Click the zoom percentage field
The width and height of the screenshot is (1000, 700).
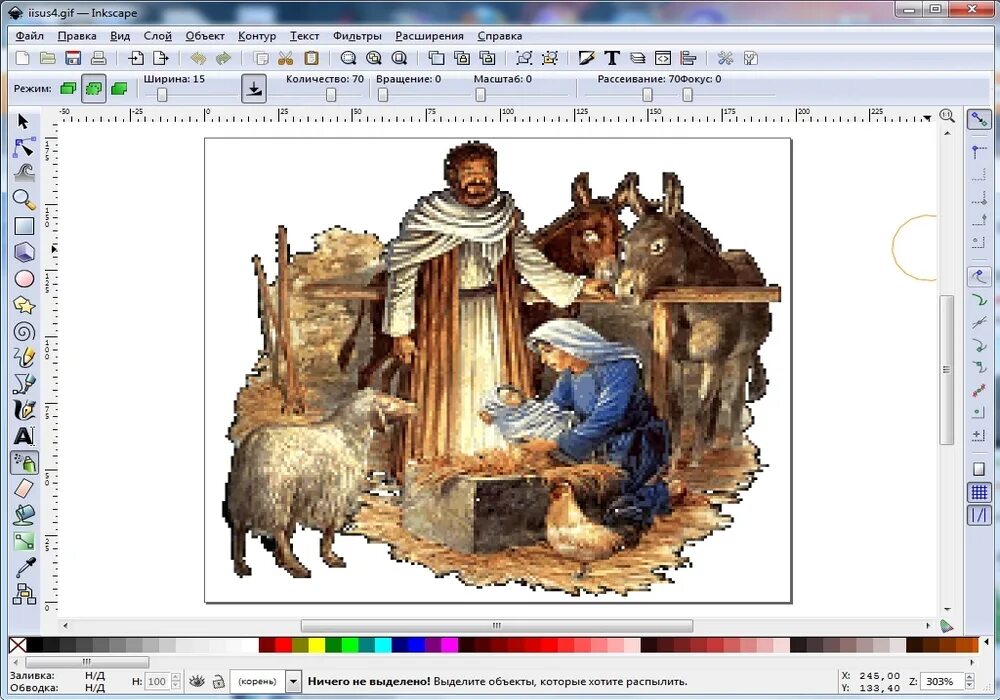tap(941, 682)
